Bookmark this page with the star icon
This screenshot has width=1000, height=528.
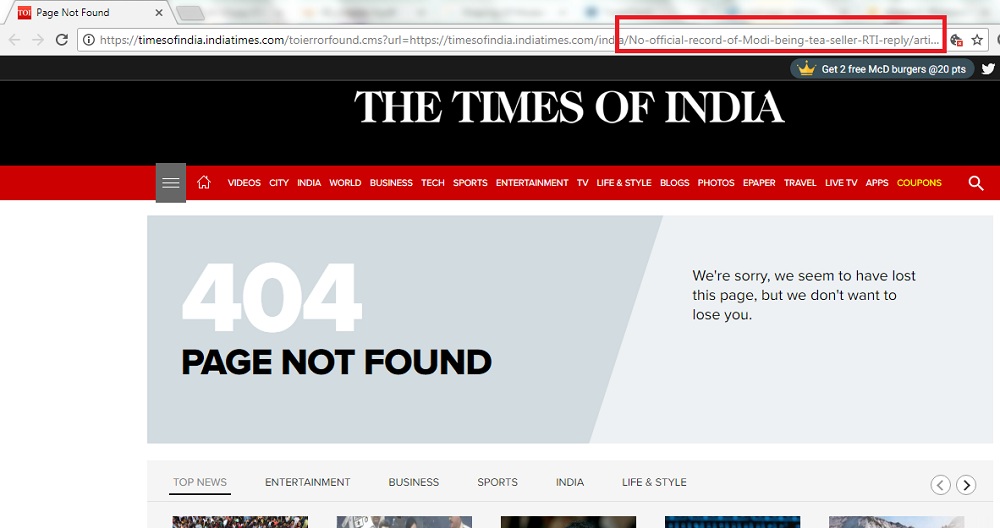[x=977, y=40]
